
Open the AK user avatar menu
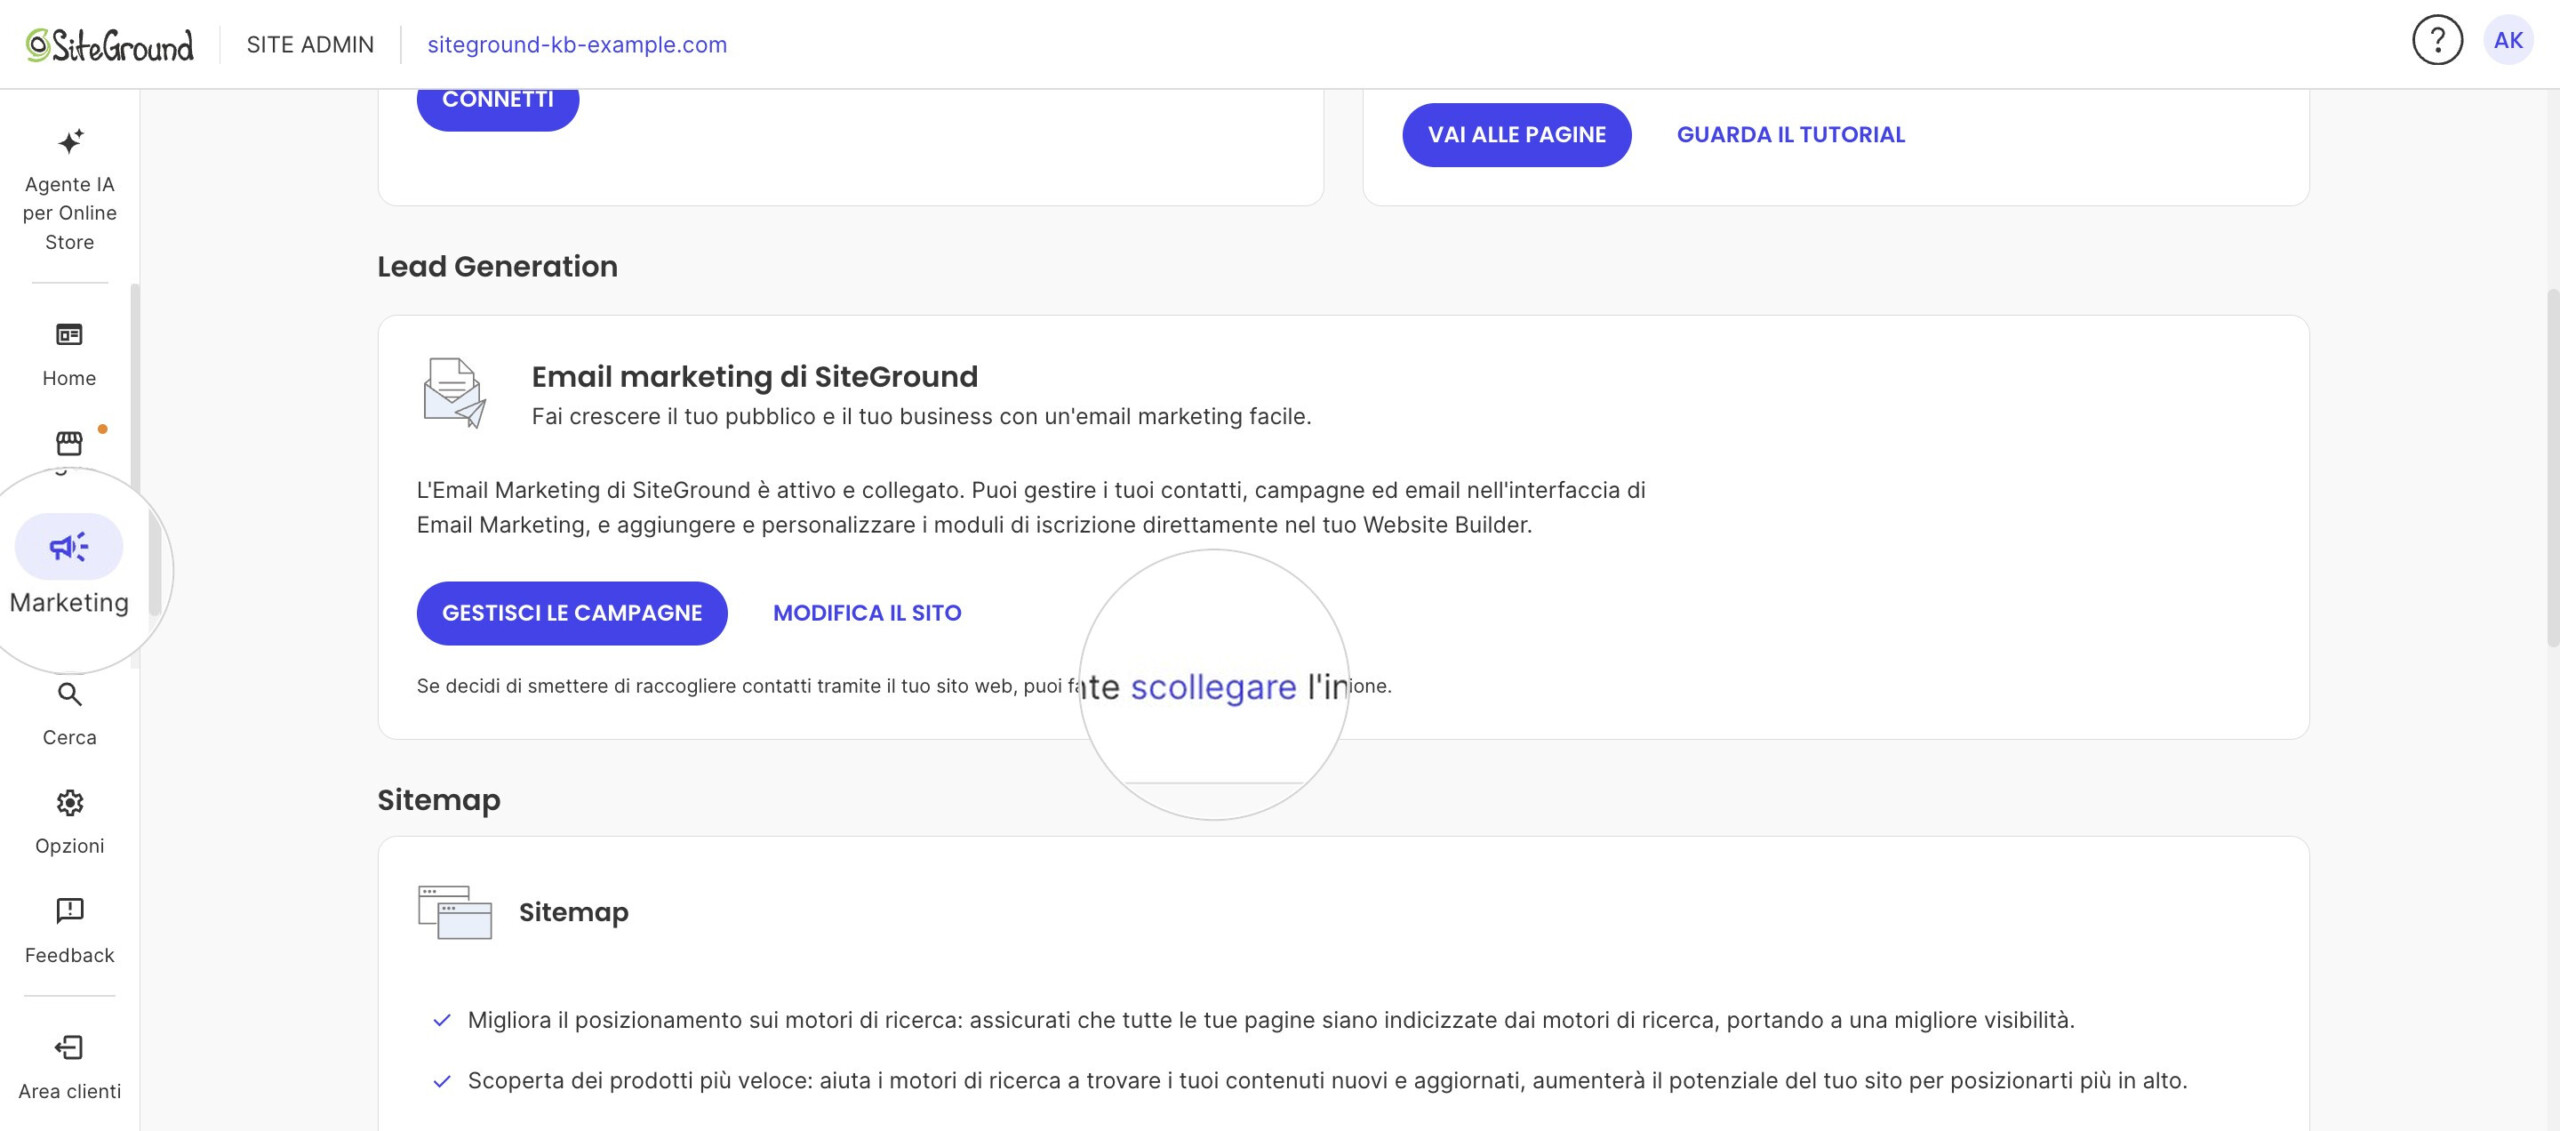pyautogui.click(x=2508, y=41)
